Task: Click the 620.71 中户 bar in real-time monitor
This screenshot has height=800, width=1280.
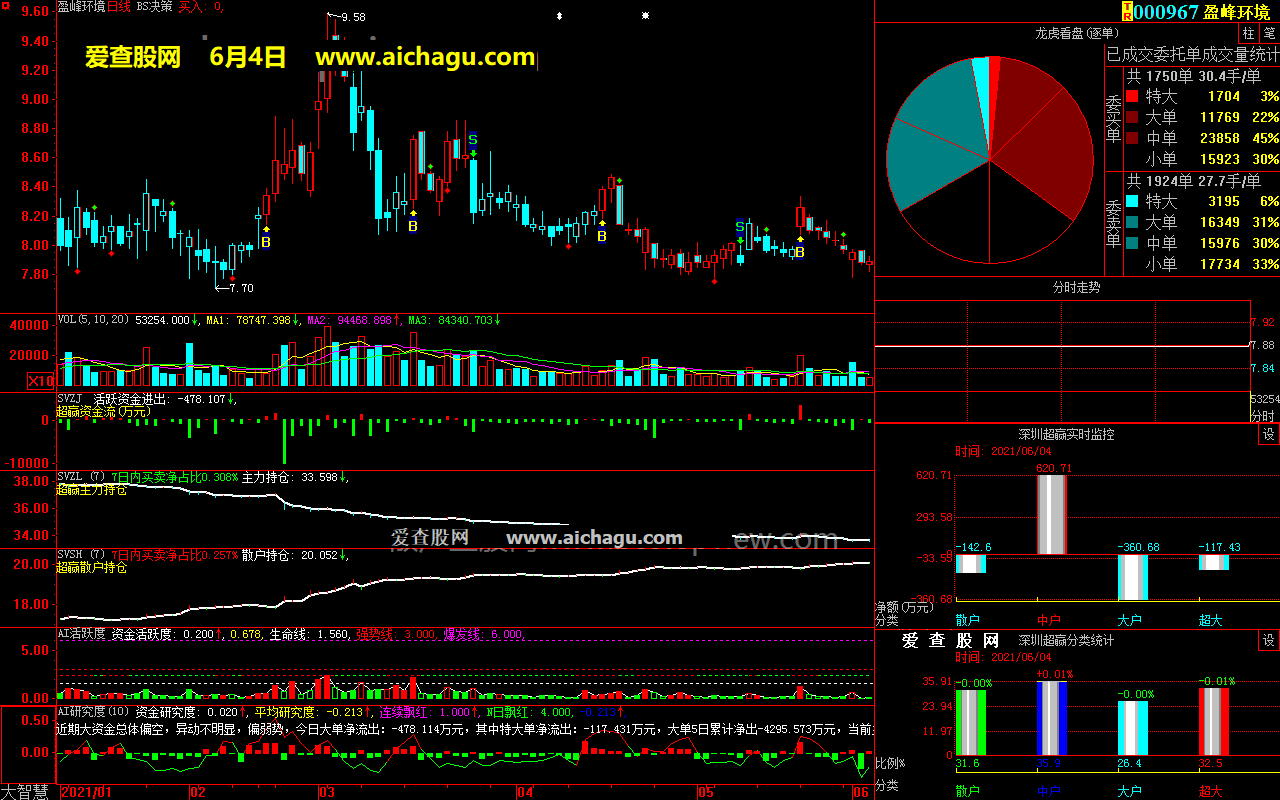Action: [1052, 514]
